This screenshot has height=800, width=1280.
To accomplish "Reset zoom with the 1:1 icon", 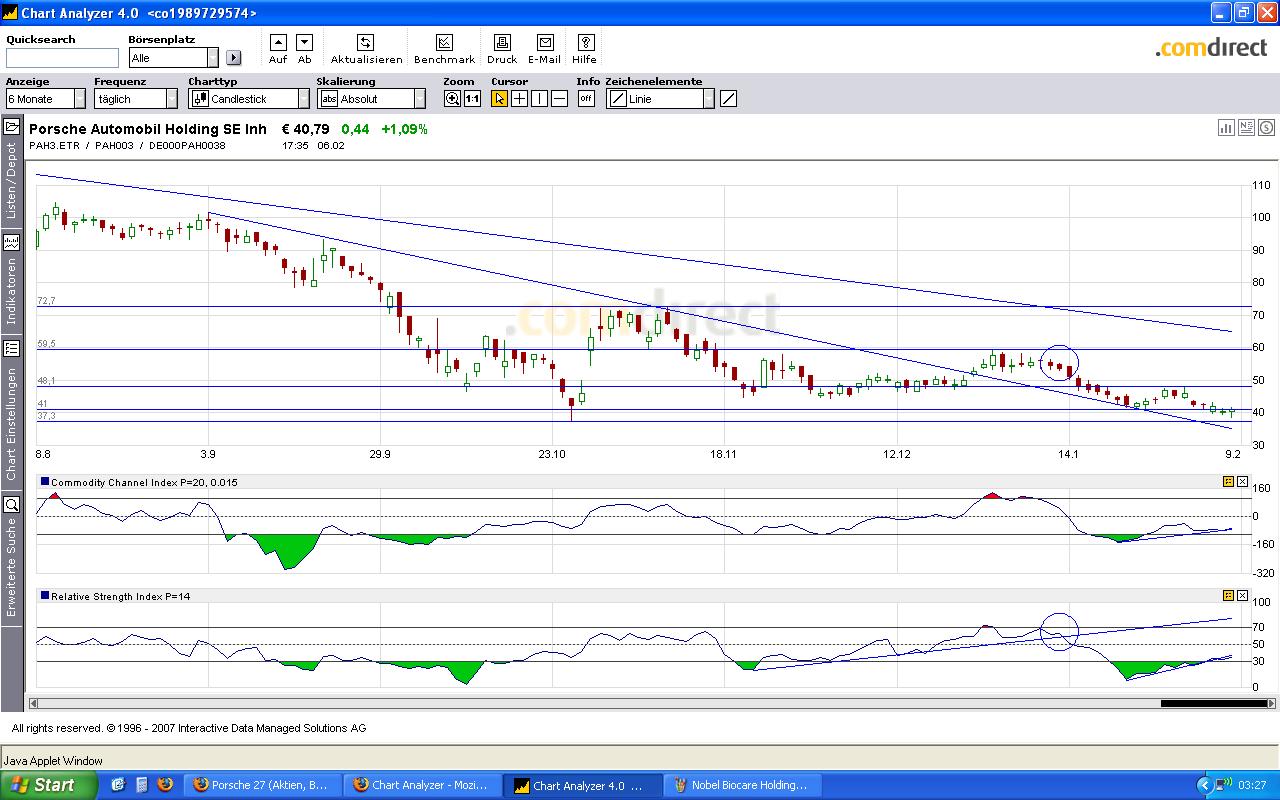I will tap(472, 99).
